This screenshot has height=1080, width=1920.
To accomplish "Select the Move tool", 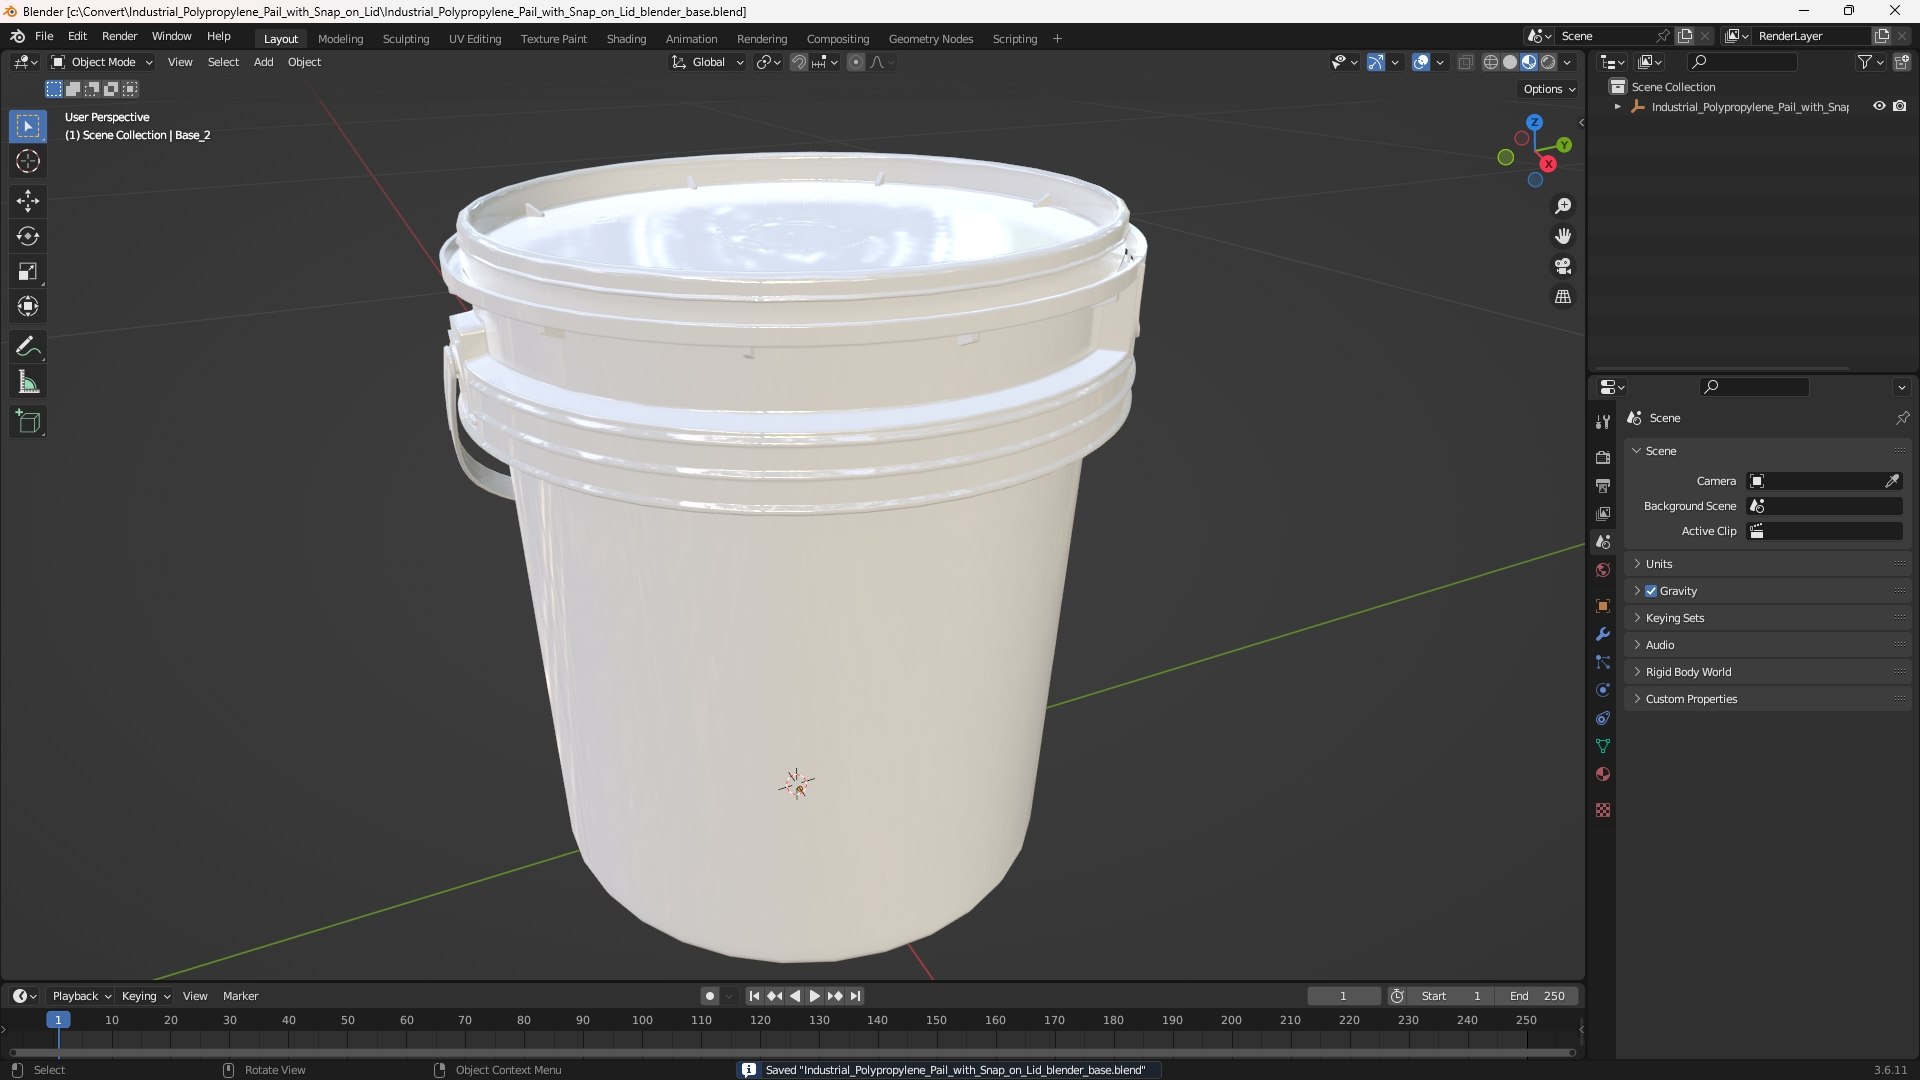I will (x=28, y=201).
